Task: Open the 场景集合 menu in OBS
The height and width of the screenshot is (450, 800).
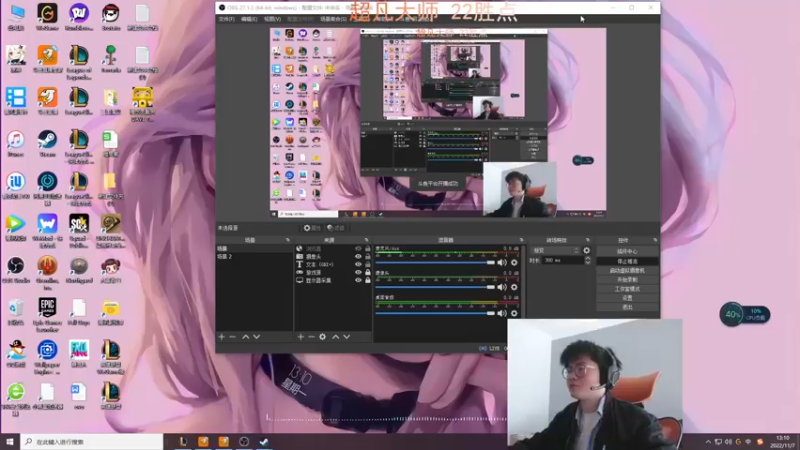Action: pyautogui.click(x=333, y=19)
